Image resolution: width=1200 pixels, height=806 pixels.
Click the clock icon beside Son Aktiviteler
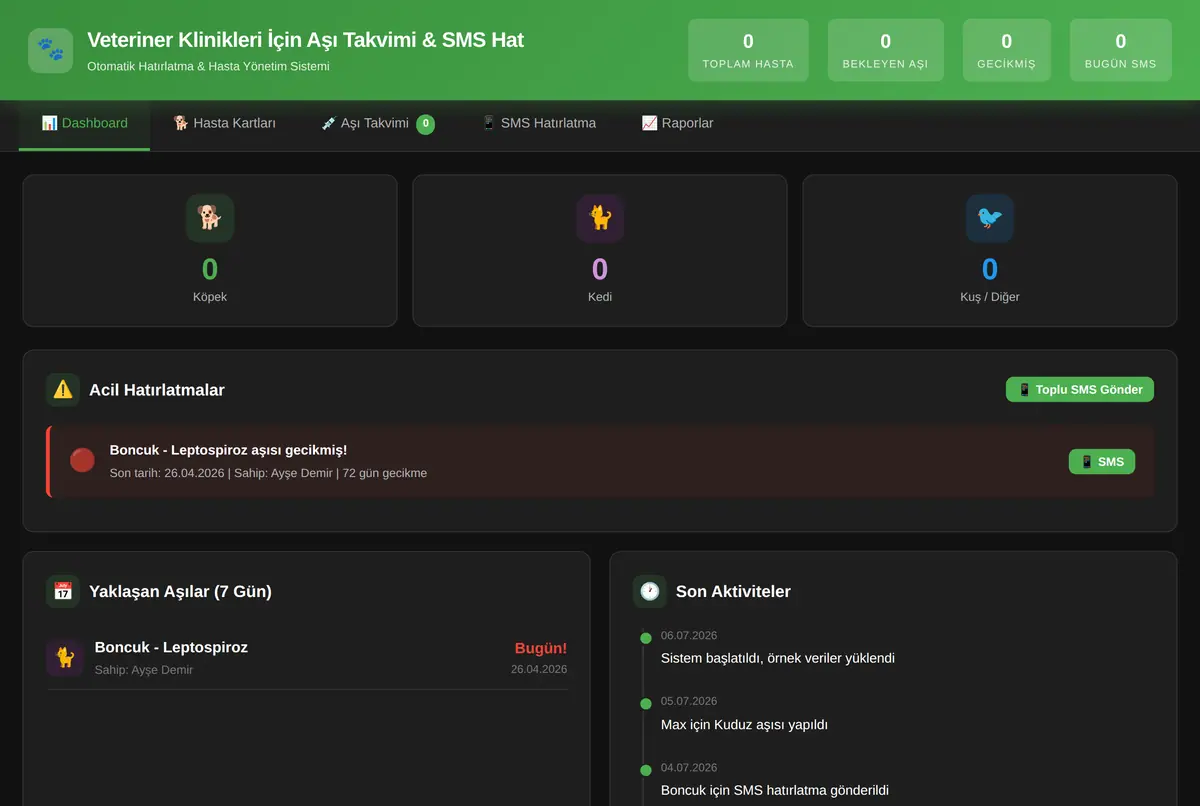[650, 591]
